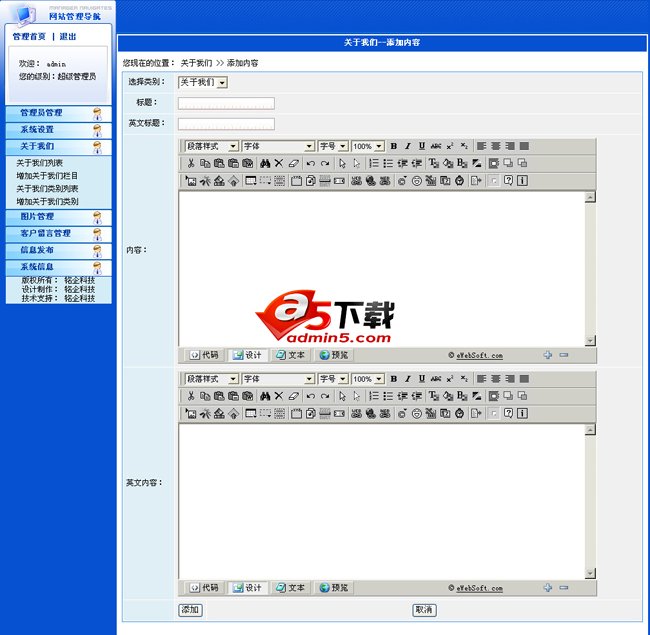Toggle Italic in 内容 editor

coord(408,146)
